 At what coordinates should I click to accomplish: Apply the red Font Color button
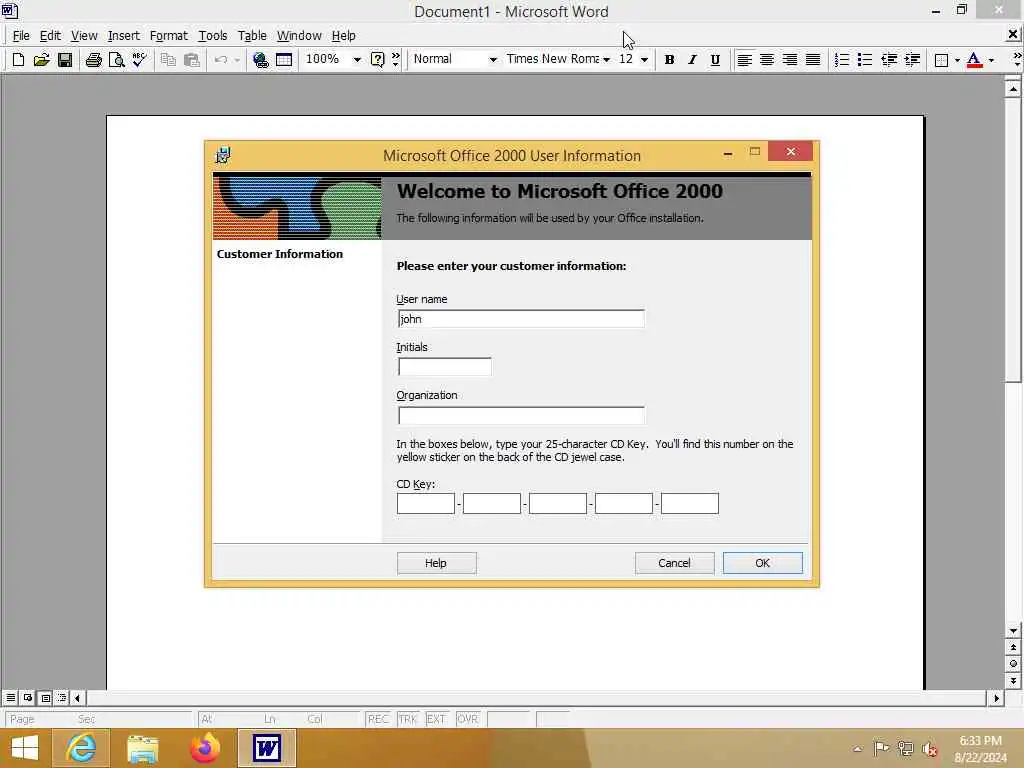pos(974,60)
